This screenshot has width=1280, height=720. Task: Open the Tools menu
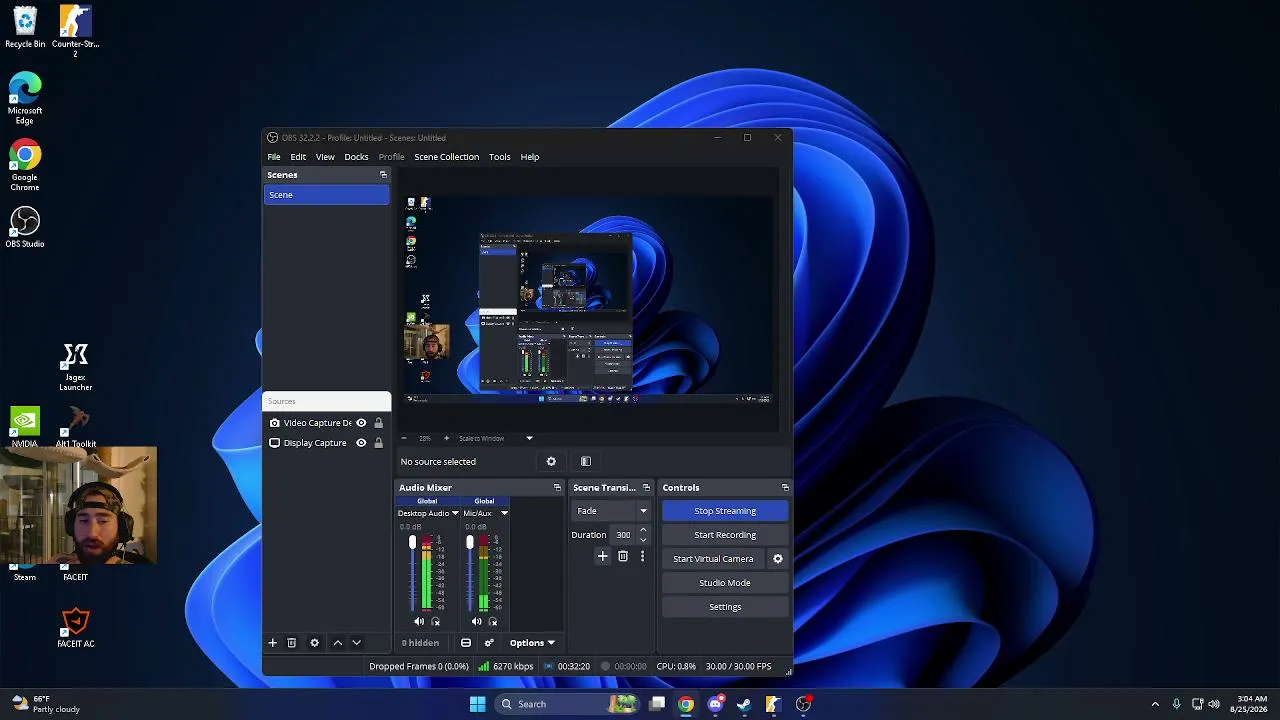(x=500, y=157)
